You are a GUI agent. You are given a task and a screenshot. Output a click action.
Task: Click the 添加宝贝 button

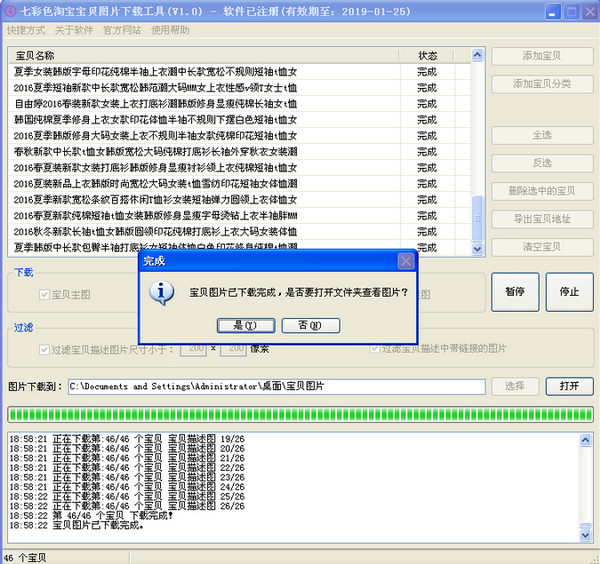click(x=542, y=56)
